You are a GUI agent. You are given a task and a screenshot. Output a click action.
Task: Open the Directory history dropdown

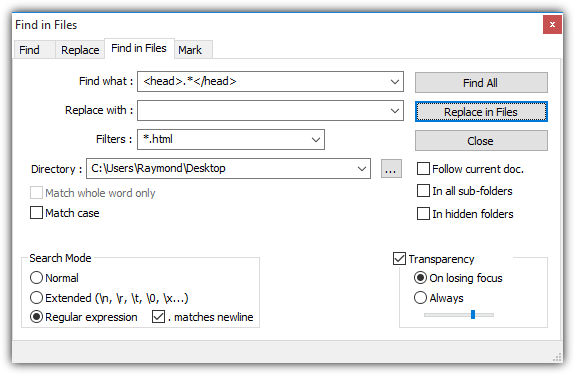click(x=362, y=169)
